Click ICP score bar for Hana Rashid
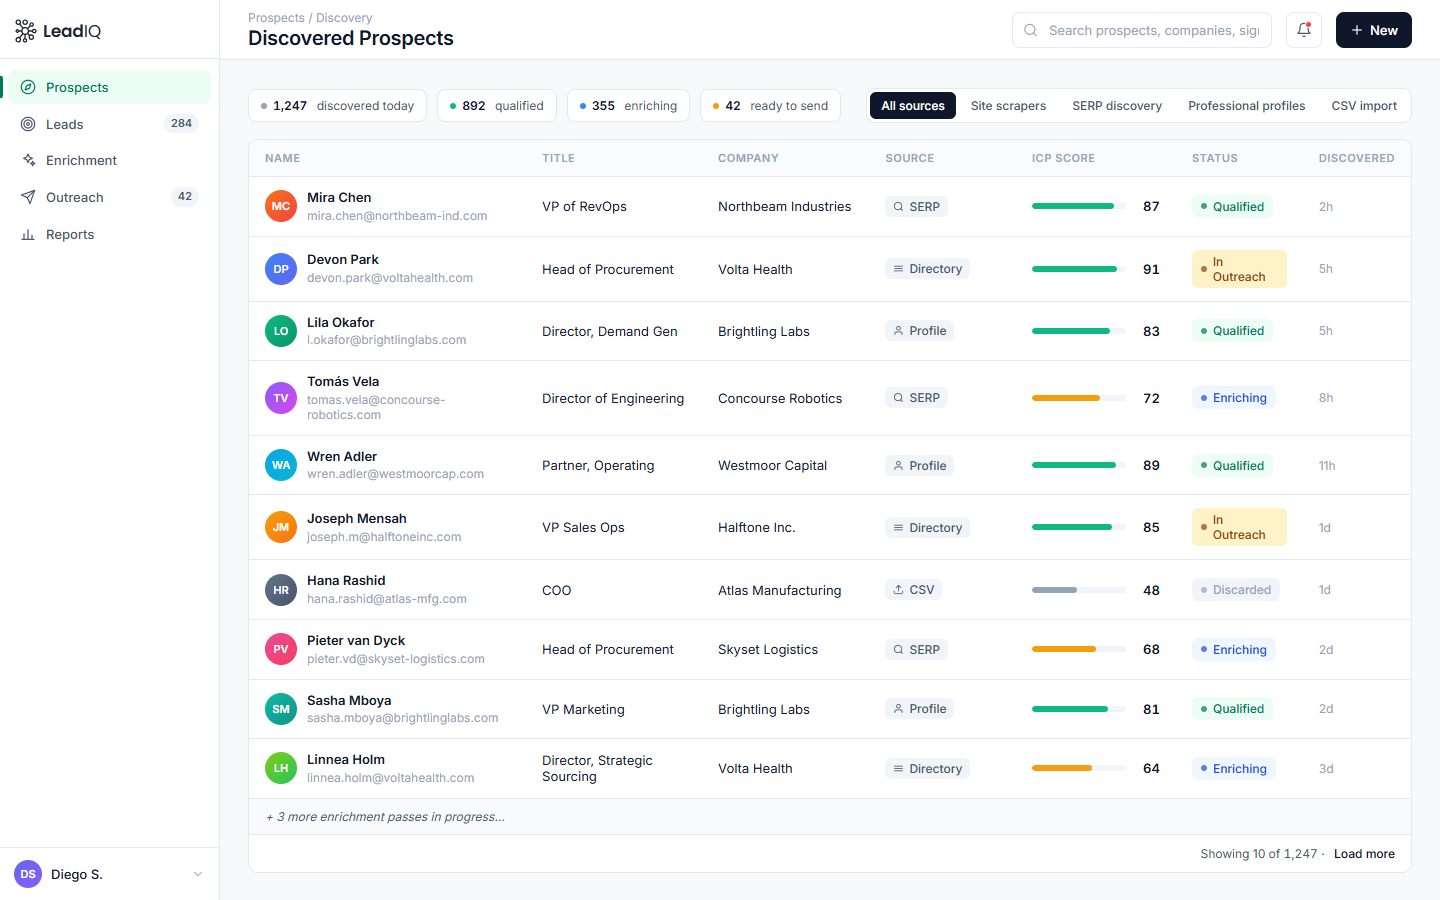 1078,590
